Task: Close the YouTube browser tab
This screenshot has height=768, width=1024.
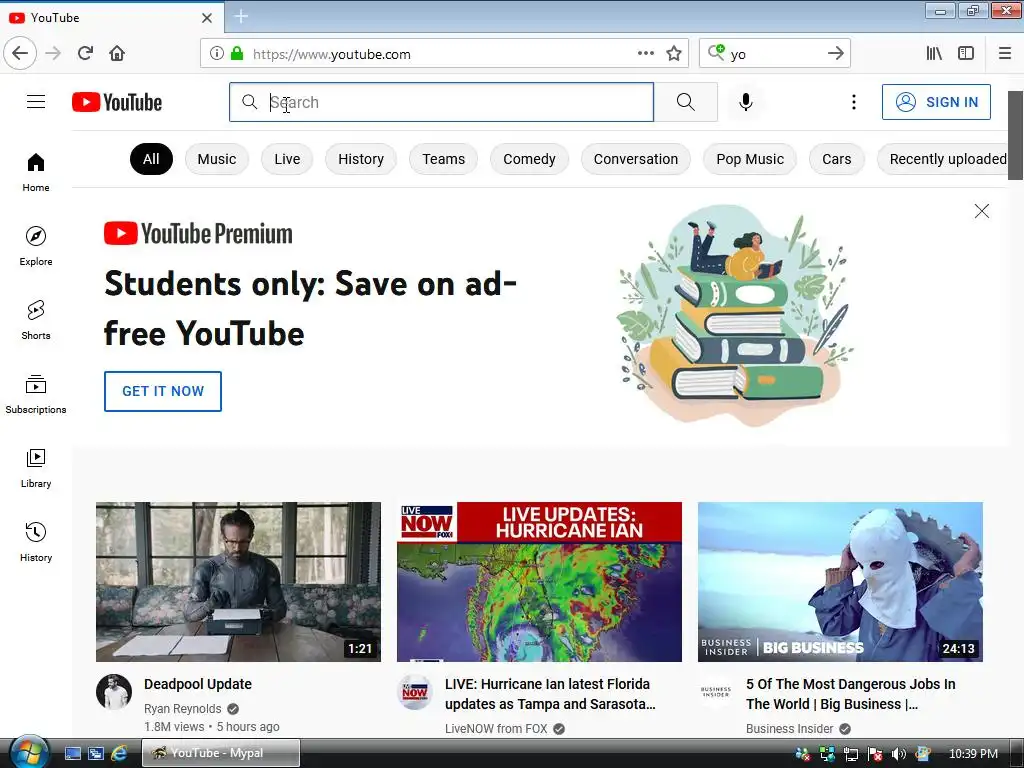Action: point(207,18)
